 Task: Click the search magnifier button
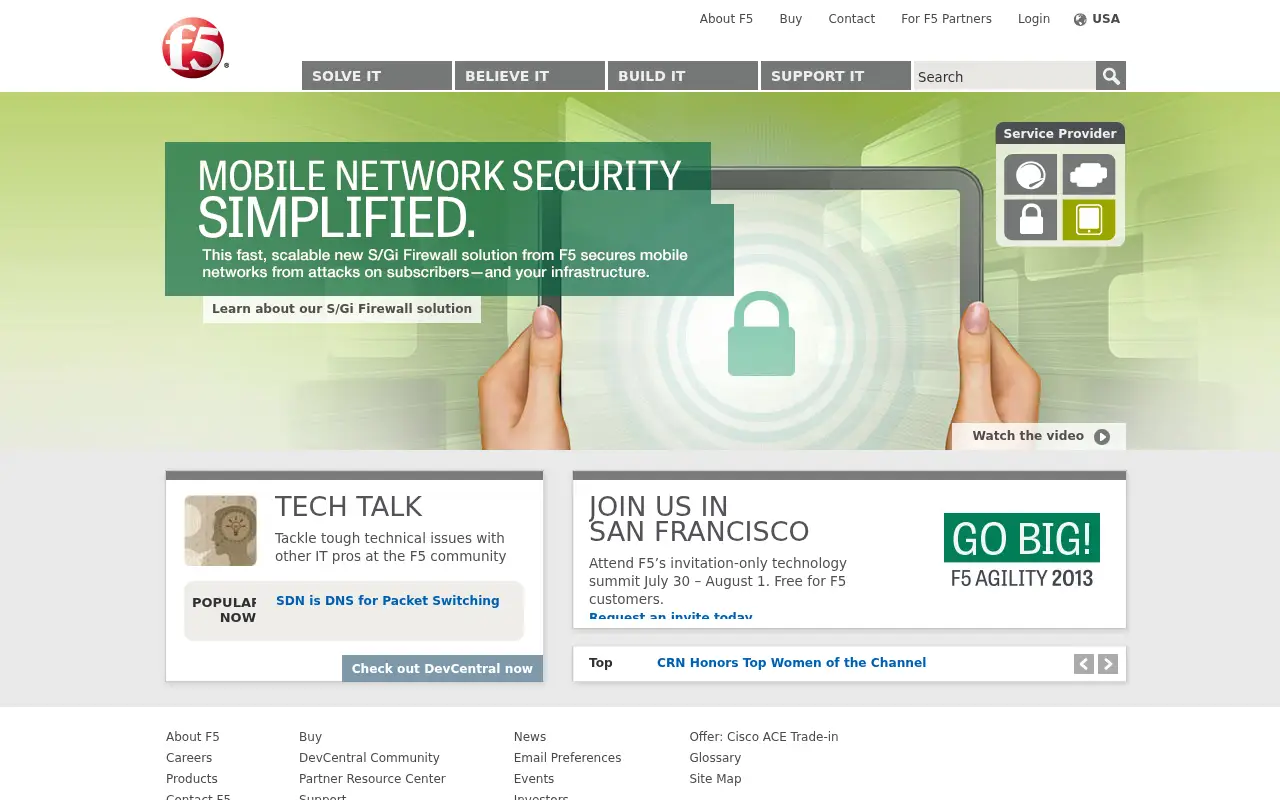[1111, 76]
